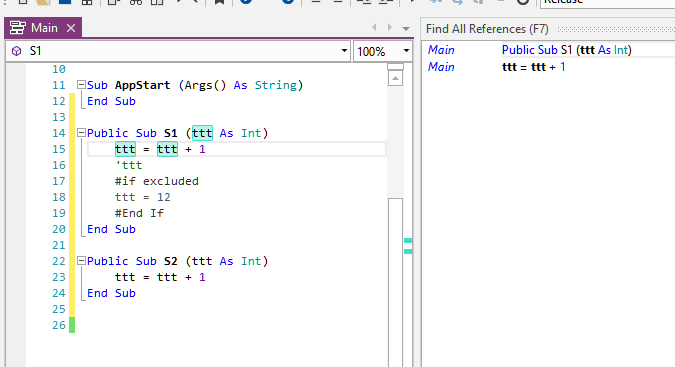This screenshot has width=675, height=367.
Task: Click line number 13 in the gutter
Action: tap(59, 117)
